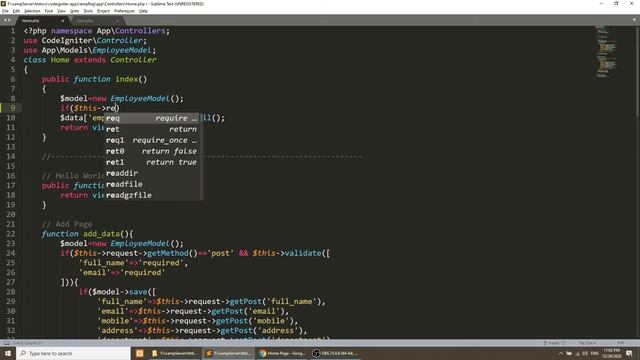Click the volume tray icon

(x=585, y=353)
